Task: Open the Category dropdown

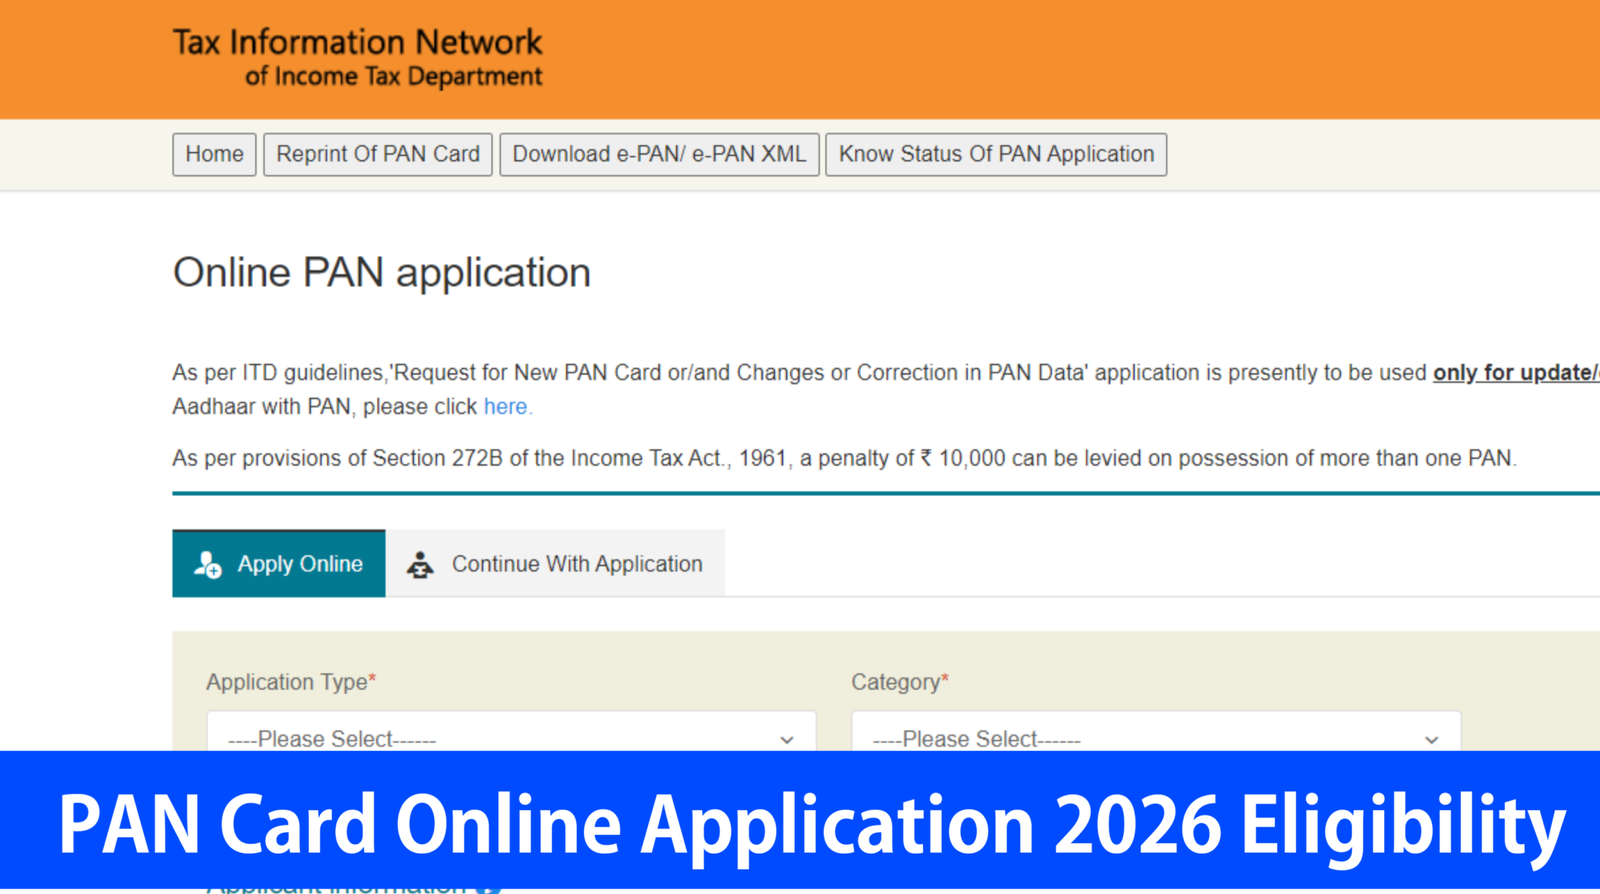Action: 1156,732
